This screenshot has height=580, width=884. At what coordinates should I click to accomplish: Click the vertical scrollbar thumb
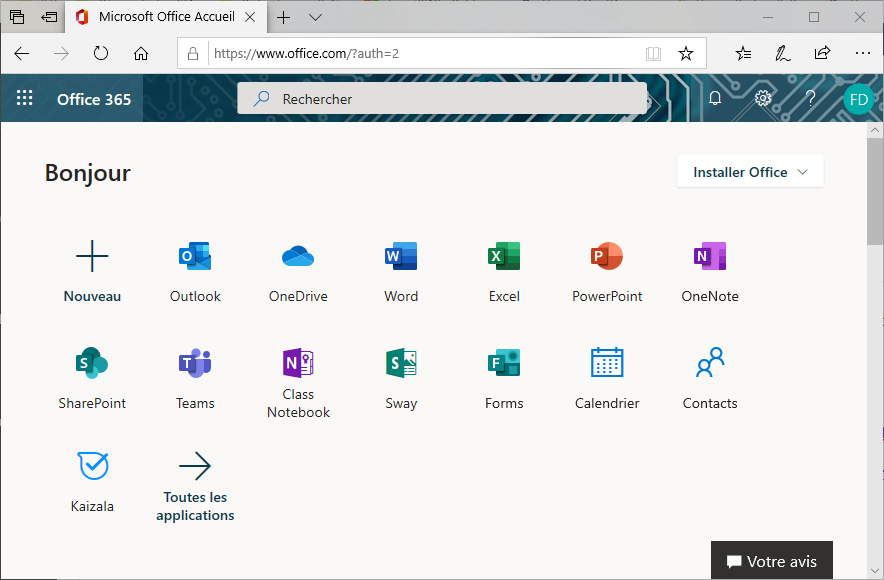click(x=874, y=191)
